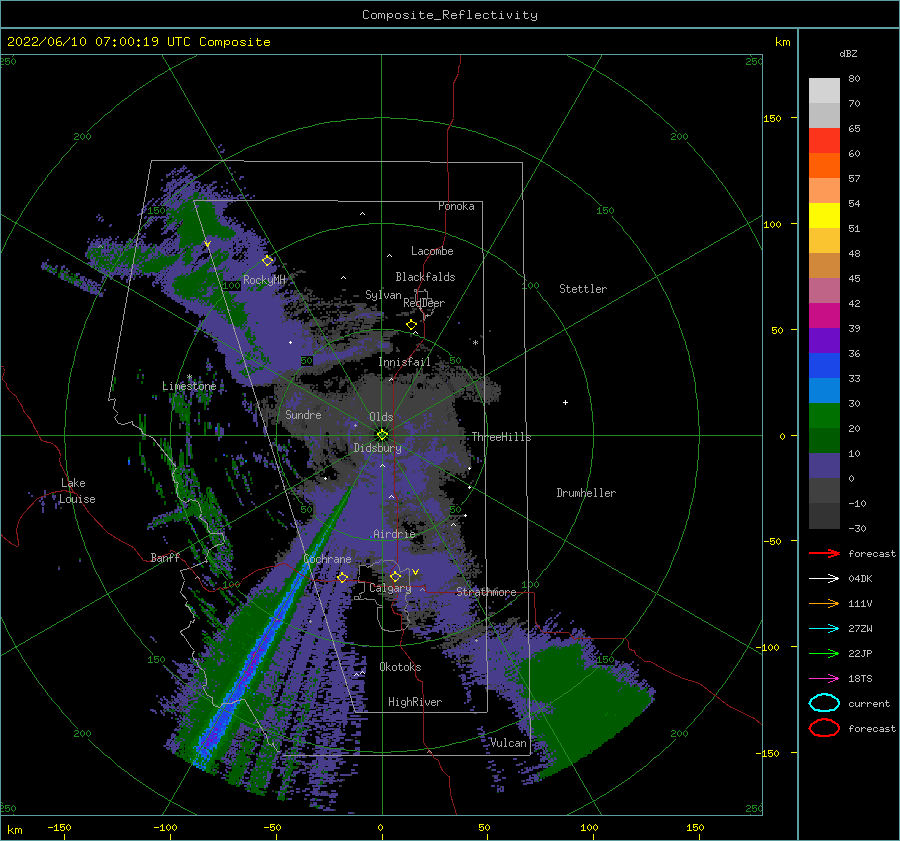
Task: Click the cyan current ellipse icon
Action: (x=824, y=703)
